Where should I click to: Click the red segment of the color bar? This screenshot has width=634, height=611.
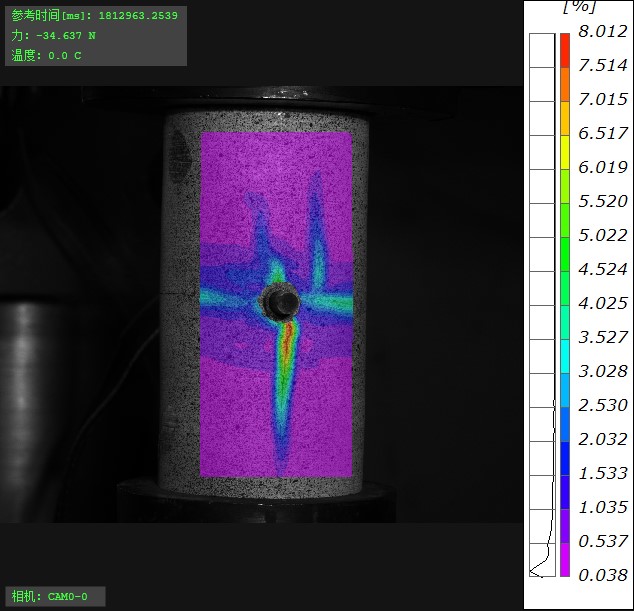(565, 48)
